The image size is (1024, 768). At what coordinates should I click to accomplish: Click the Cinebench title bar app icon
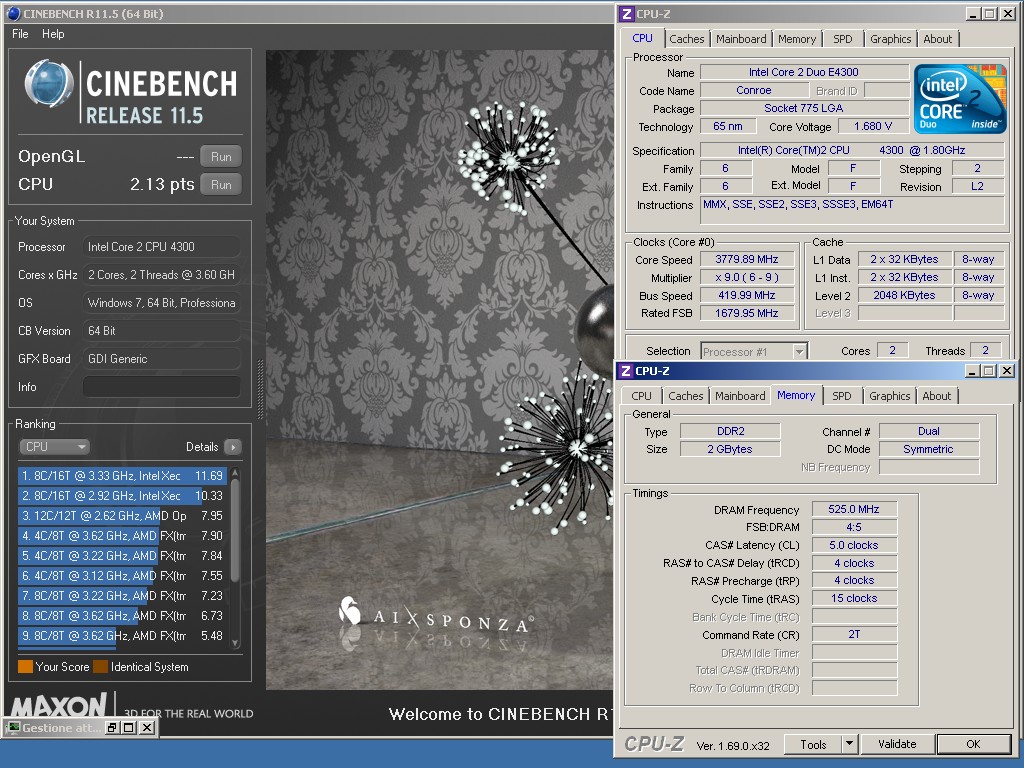(x=13, y=13)
